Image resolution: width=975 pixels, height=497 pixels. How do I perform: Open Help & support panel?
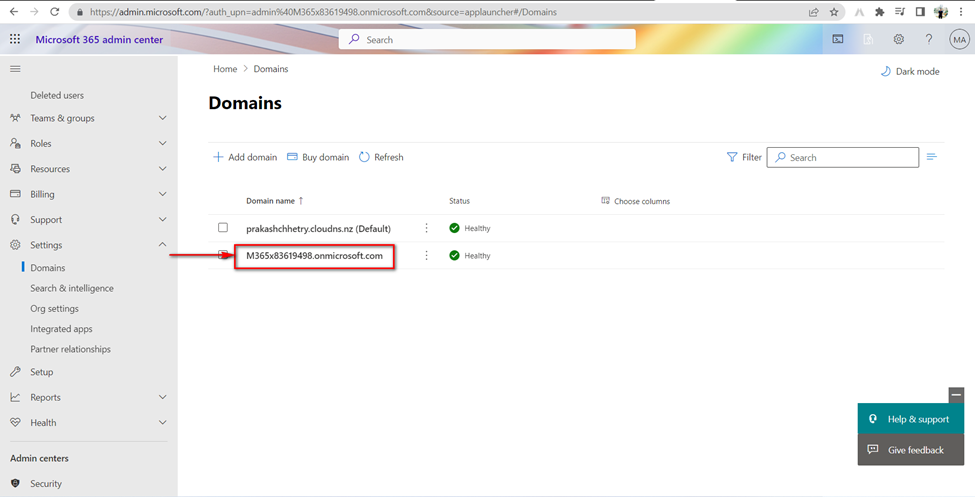(911, 419)
